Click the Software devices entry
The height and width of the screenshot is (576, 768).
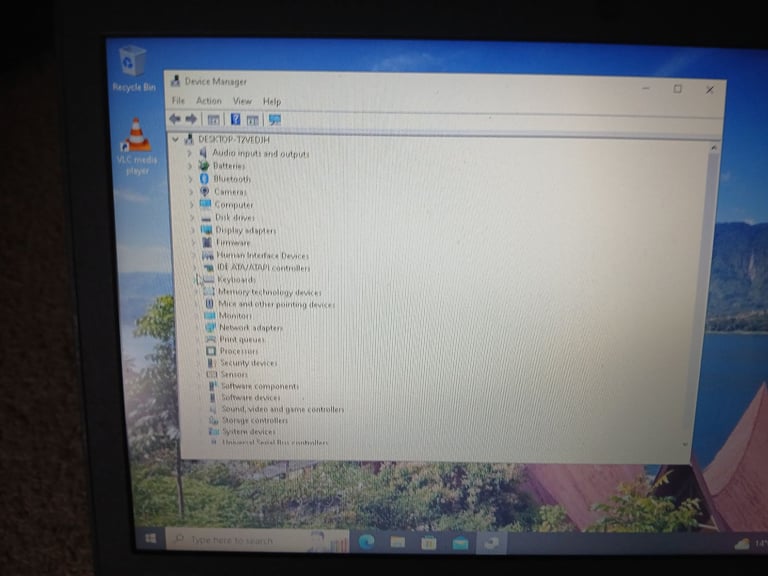click(x=251, y=397)
